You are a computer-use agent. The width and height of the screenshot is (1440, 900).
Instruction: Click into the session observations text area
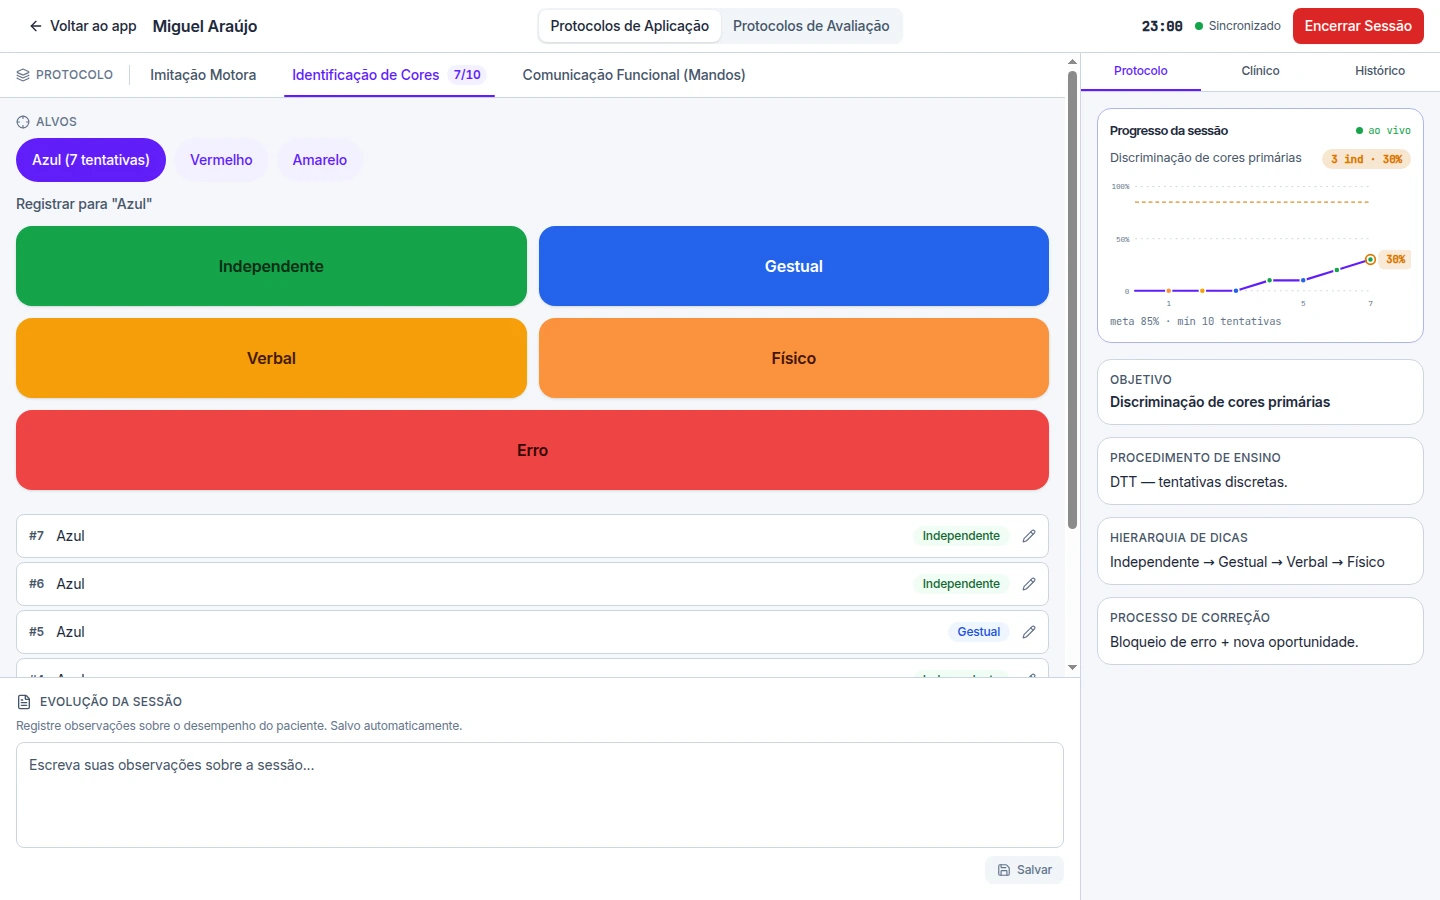pos(540,795)
